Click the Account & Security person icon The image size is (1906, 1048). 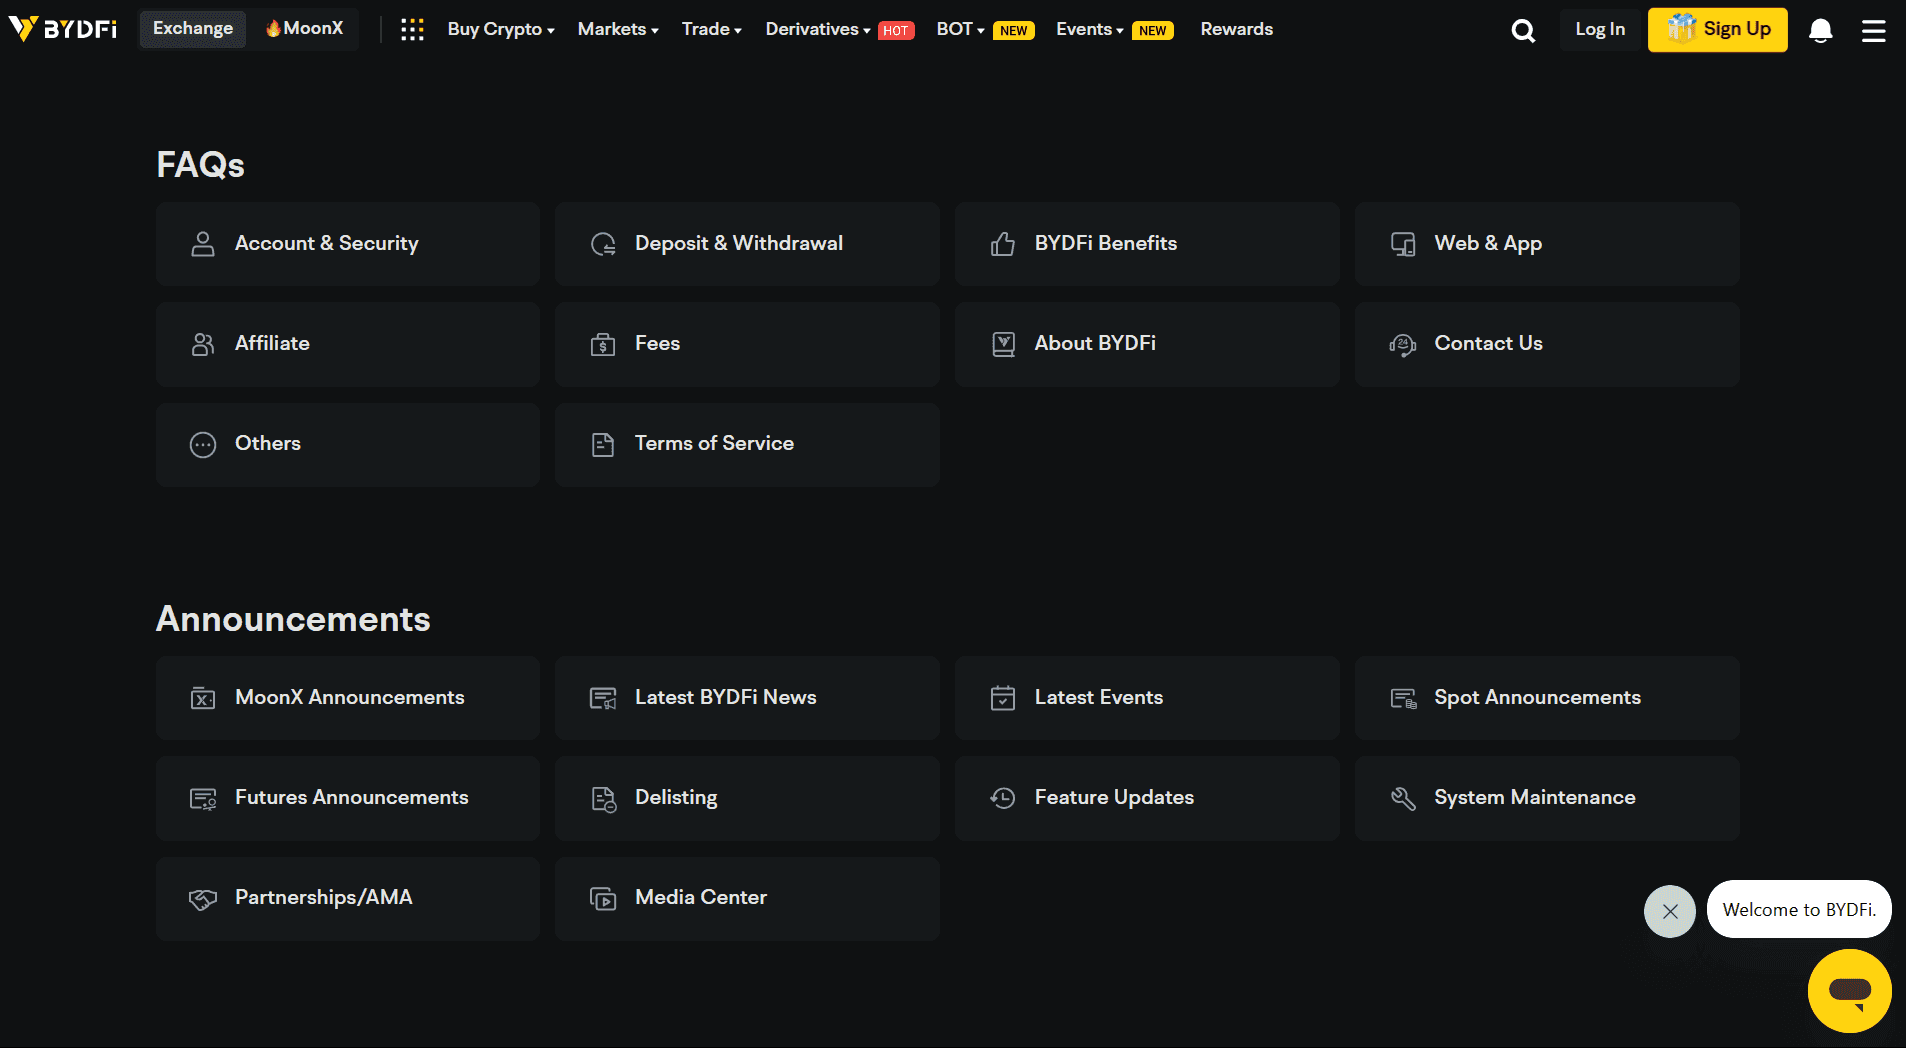pyautogui.click(x=203, y=244)
